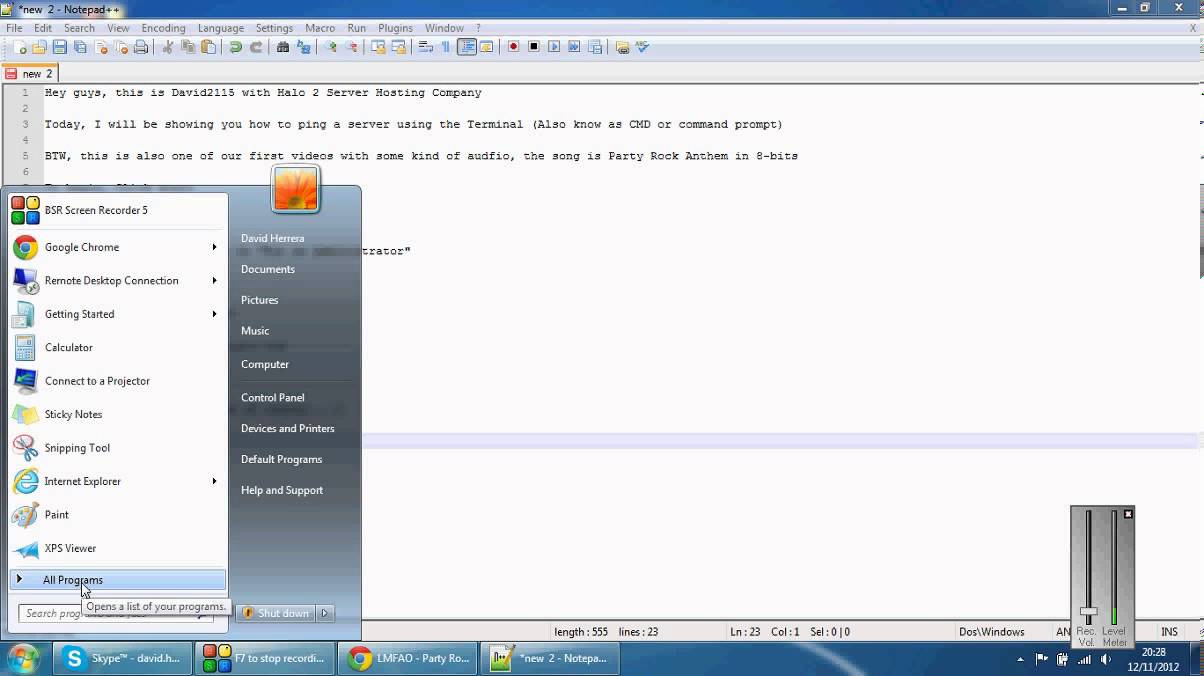Click Run macro multiple times icon
Viewport: 1204px width, 676px height.
click(x=574, y=47)
